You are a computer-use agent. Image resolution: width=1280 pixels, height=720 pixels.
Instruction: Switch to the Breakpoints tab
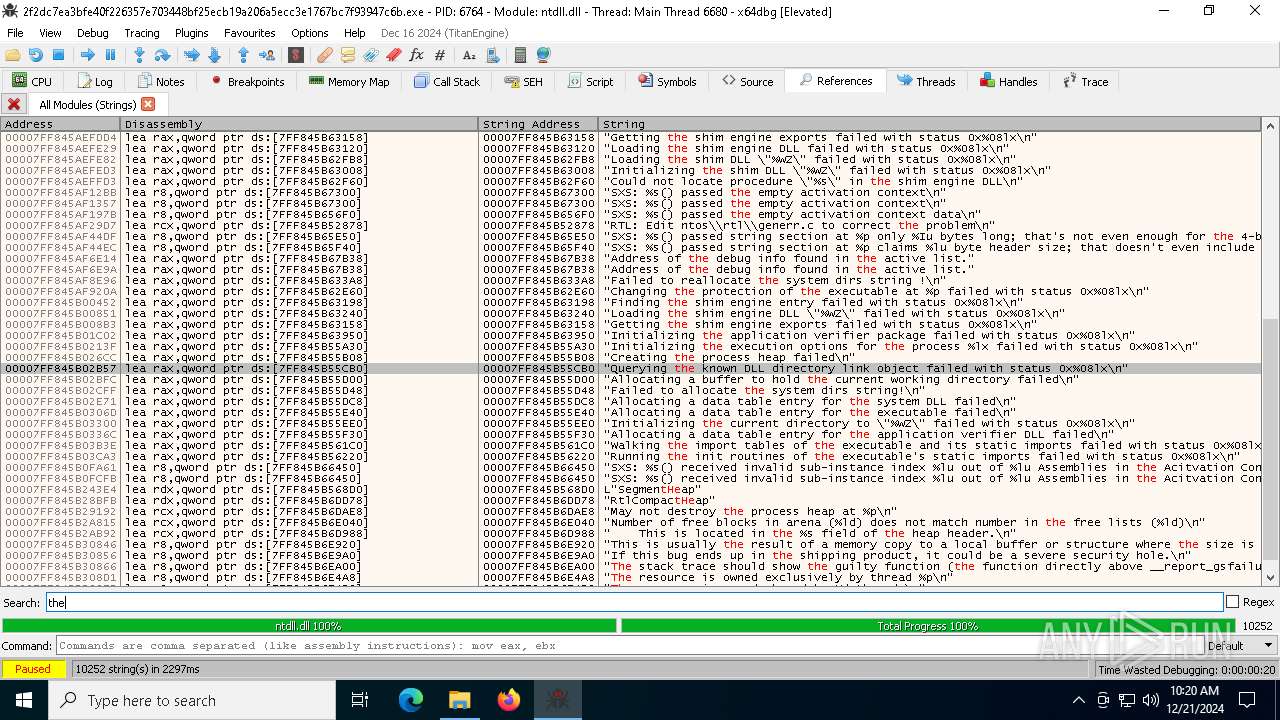[247, 81]
